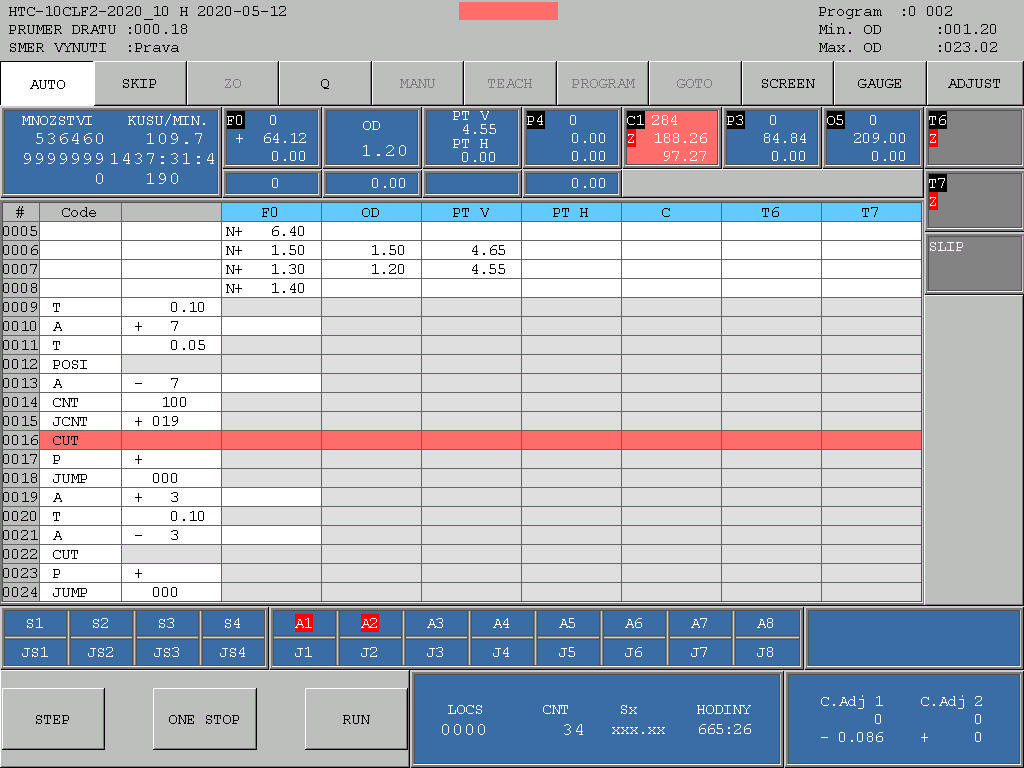Screen dimensions: 1024x768
Task: Toggle the S1 sensor button
Action: pyautogui.click(x=35, y=624)
